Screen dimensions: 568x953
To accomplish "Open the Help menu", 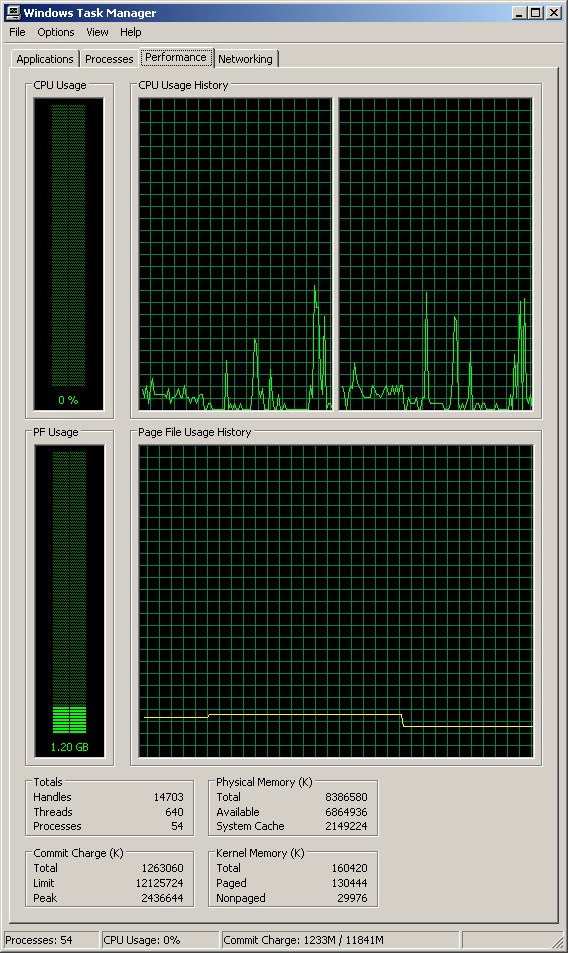I will pyautogui.click(x=131, y=32).
